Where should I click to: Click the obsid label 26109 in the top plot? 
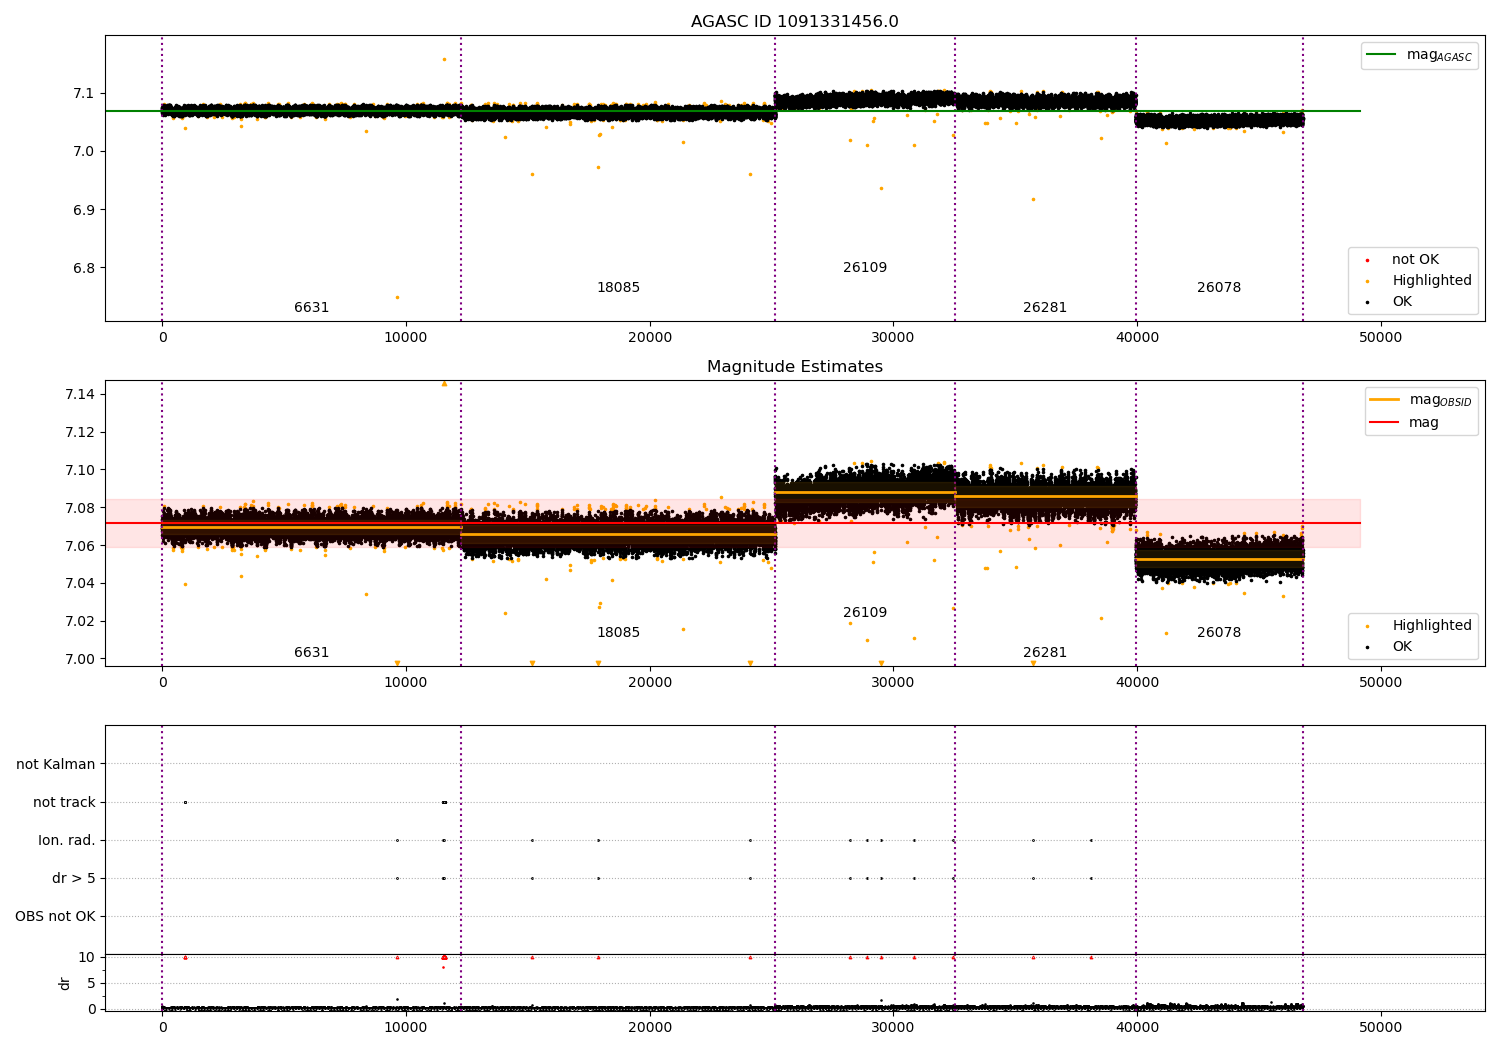(865, 268)
